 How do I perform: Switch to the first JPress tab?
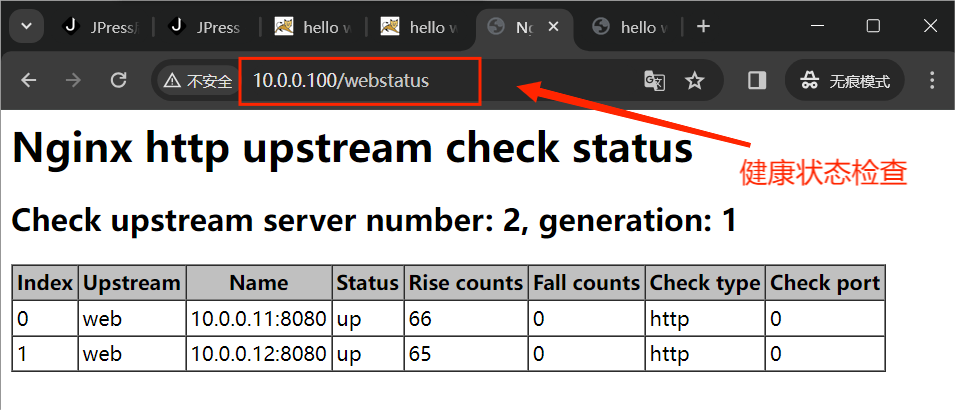101,27
